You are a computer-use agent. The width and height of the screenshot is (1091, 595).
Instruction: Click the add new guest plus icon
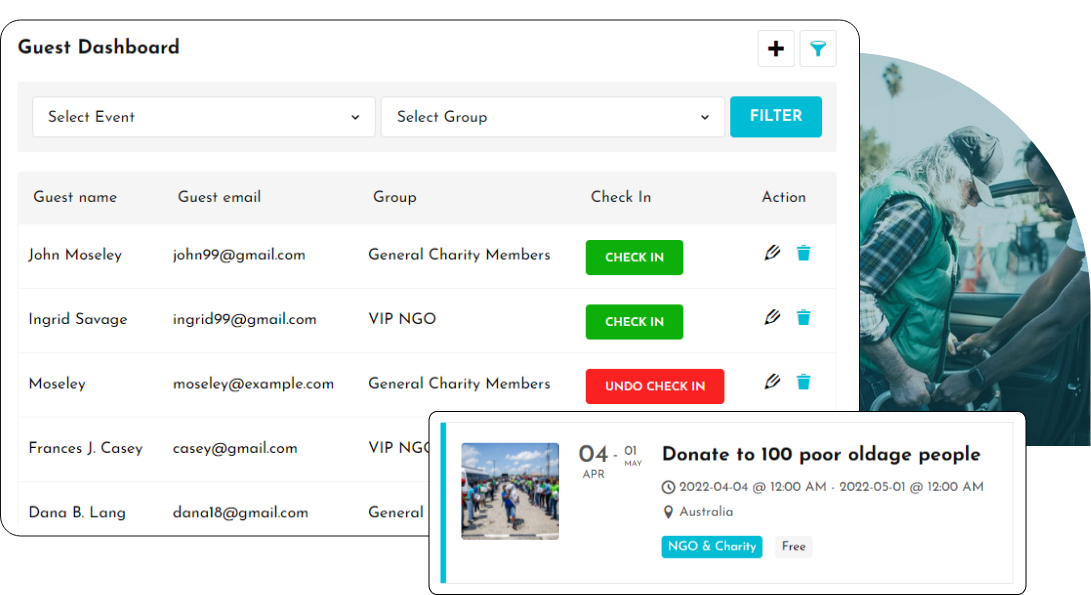(776, 48)
